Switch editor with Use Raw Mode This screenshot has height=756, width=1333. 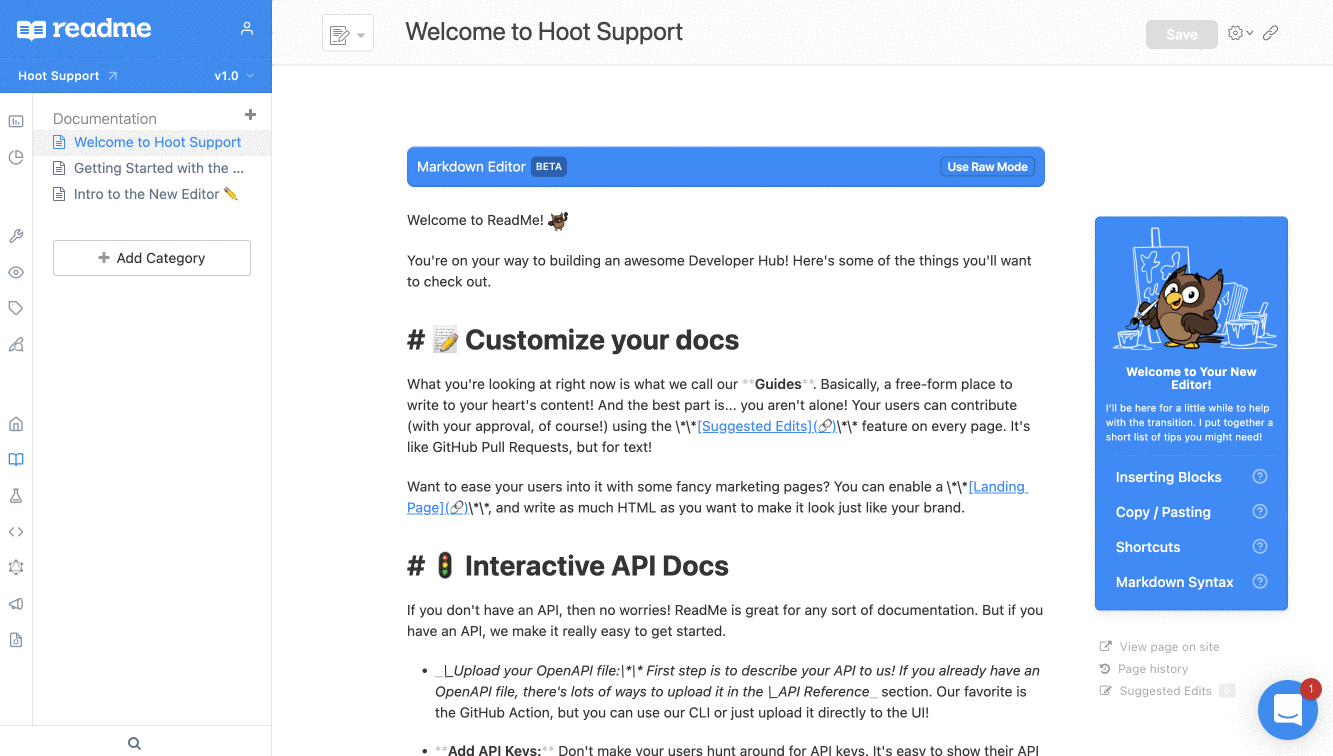[x=988, y=167]
